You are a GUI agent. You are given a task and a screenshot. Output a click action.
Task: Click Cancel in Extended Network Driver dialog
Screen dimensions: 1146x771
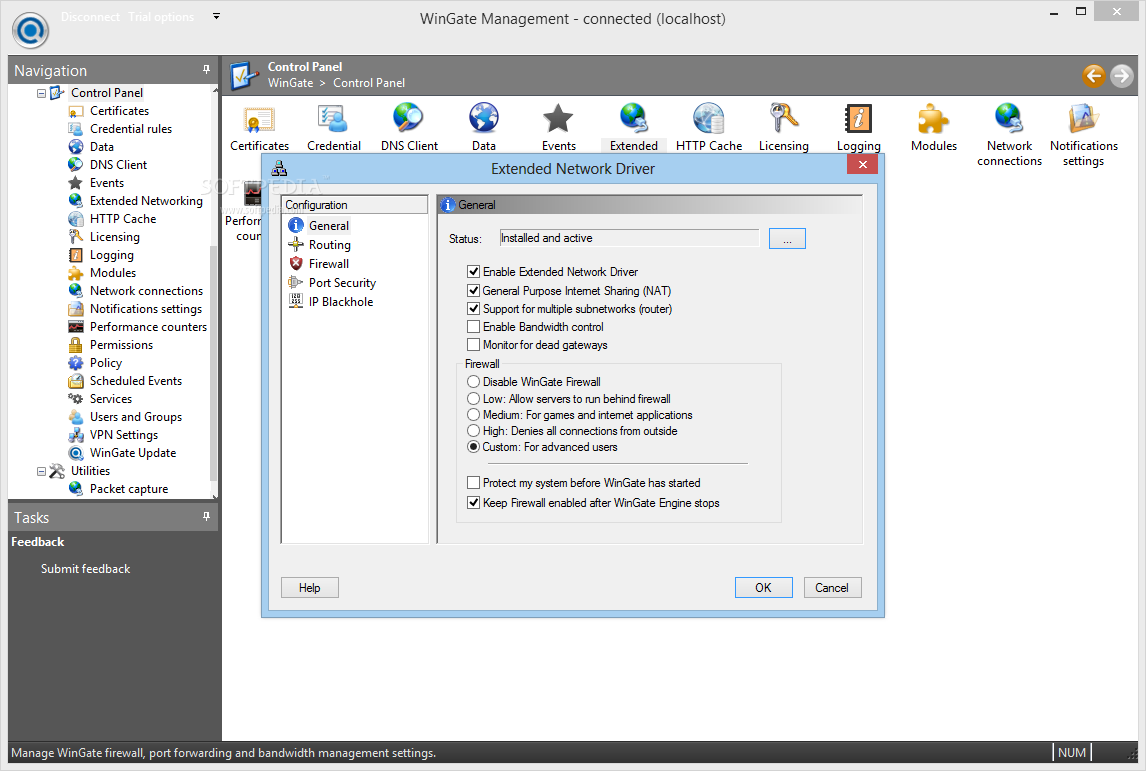pyautogui.click(x=832, y=588)
